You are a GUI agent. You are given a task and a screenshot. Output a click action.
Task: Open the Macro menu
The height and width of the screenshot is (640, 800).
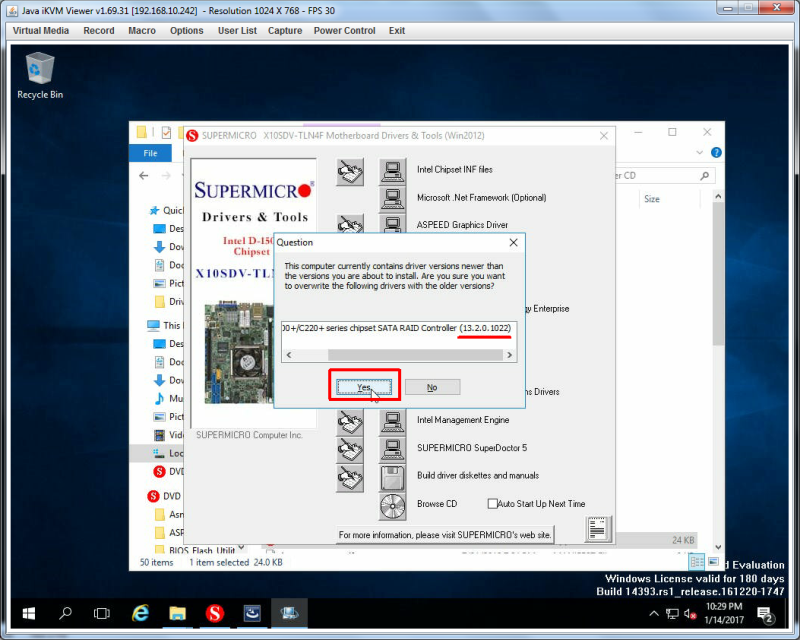tap(142, 31)
